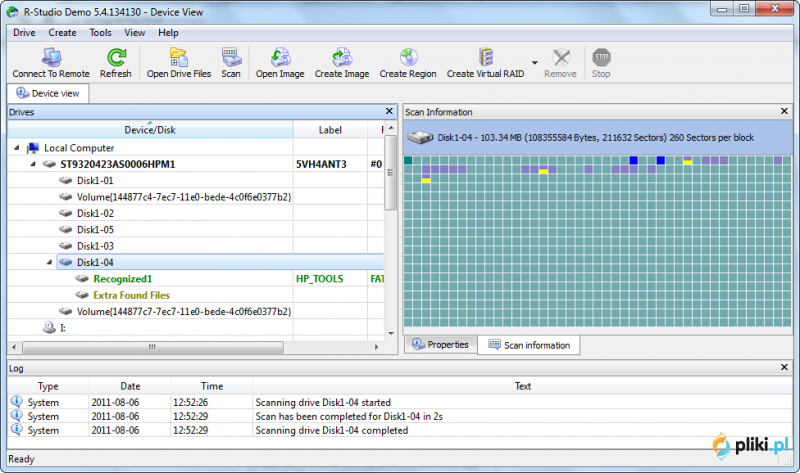Image resolution: width=800 pixels, height=473 pixels.
Task: Click the optical drive icon beside I:
Action: 49,327
